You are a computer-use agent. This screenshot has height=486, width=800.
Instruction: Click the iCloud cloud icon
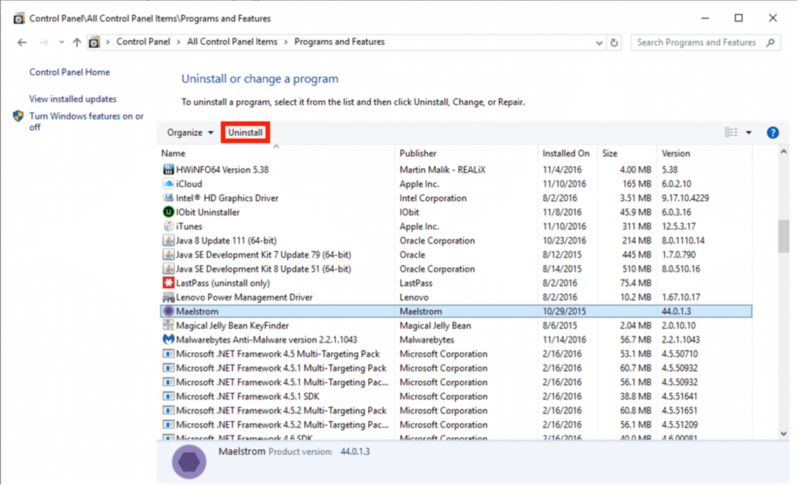(168, 184)
